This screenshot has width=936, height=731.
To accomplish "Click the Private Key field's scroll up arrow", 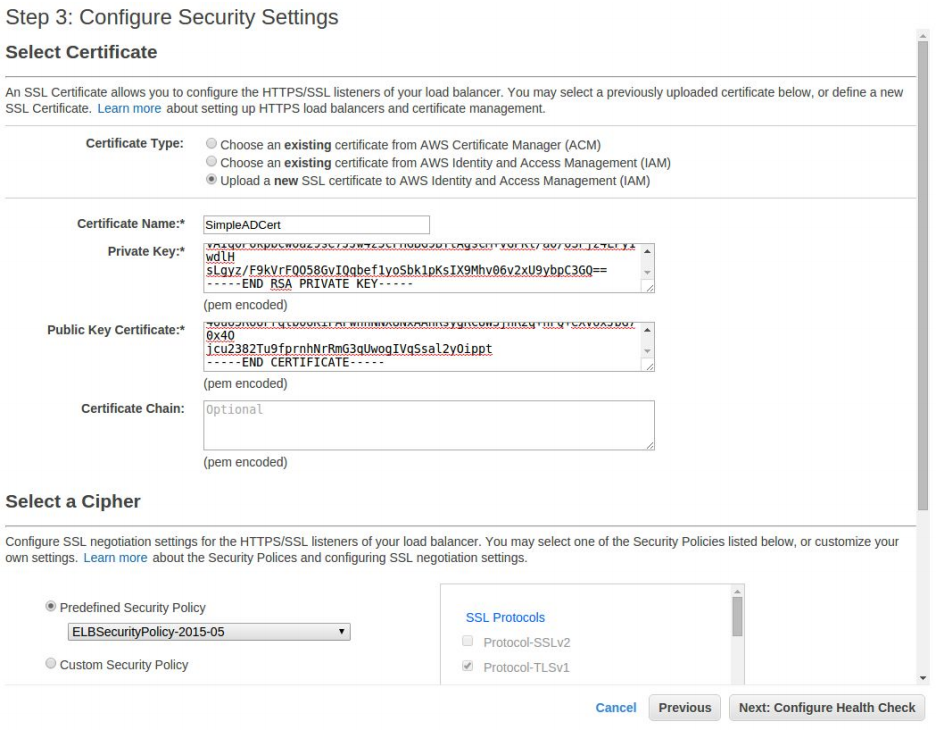I will point(647,251).
